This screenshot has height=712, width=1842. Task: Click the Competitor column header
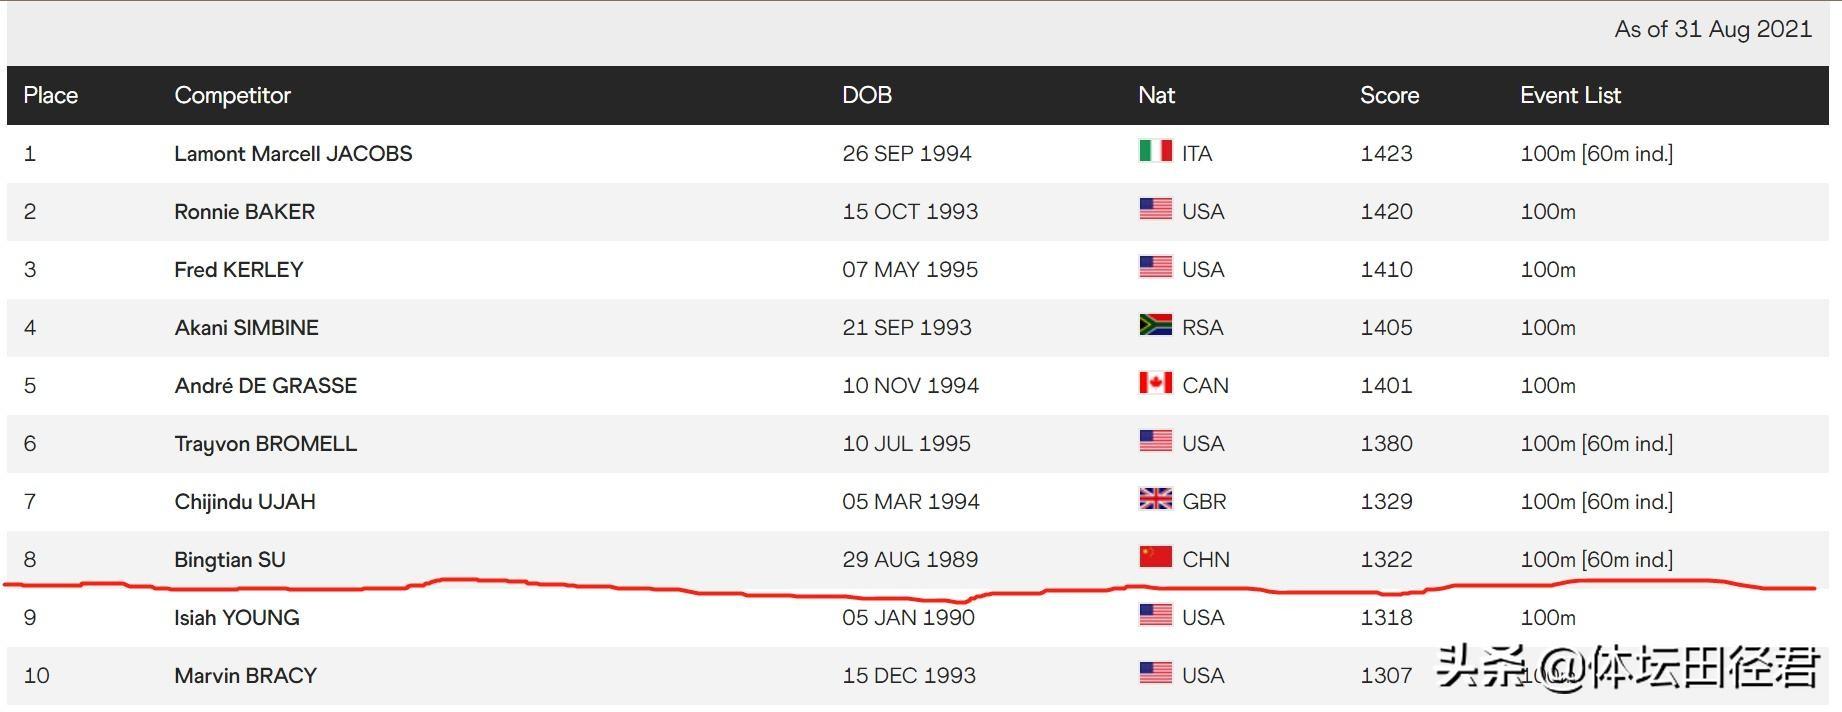[x=232, y=95]
